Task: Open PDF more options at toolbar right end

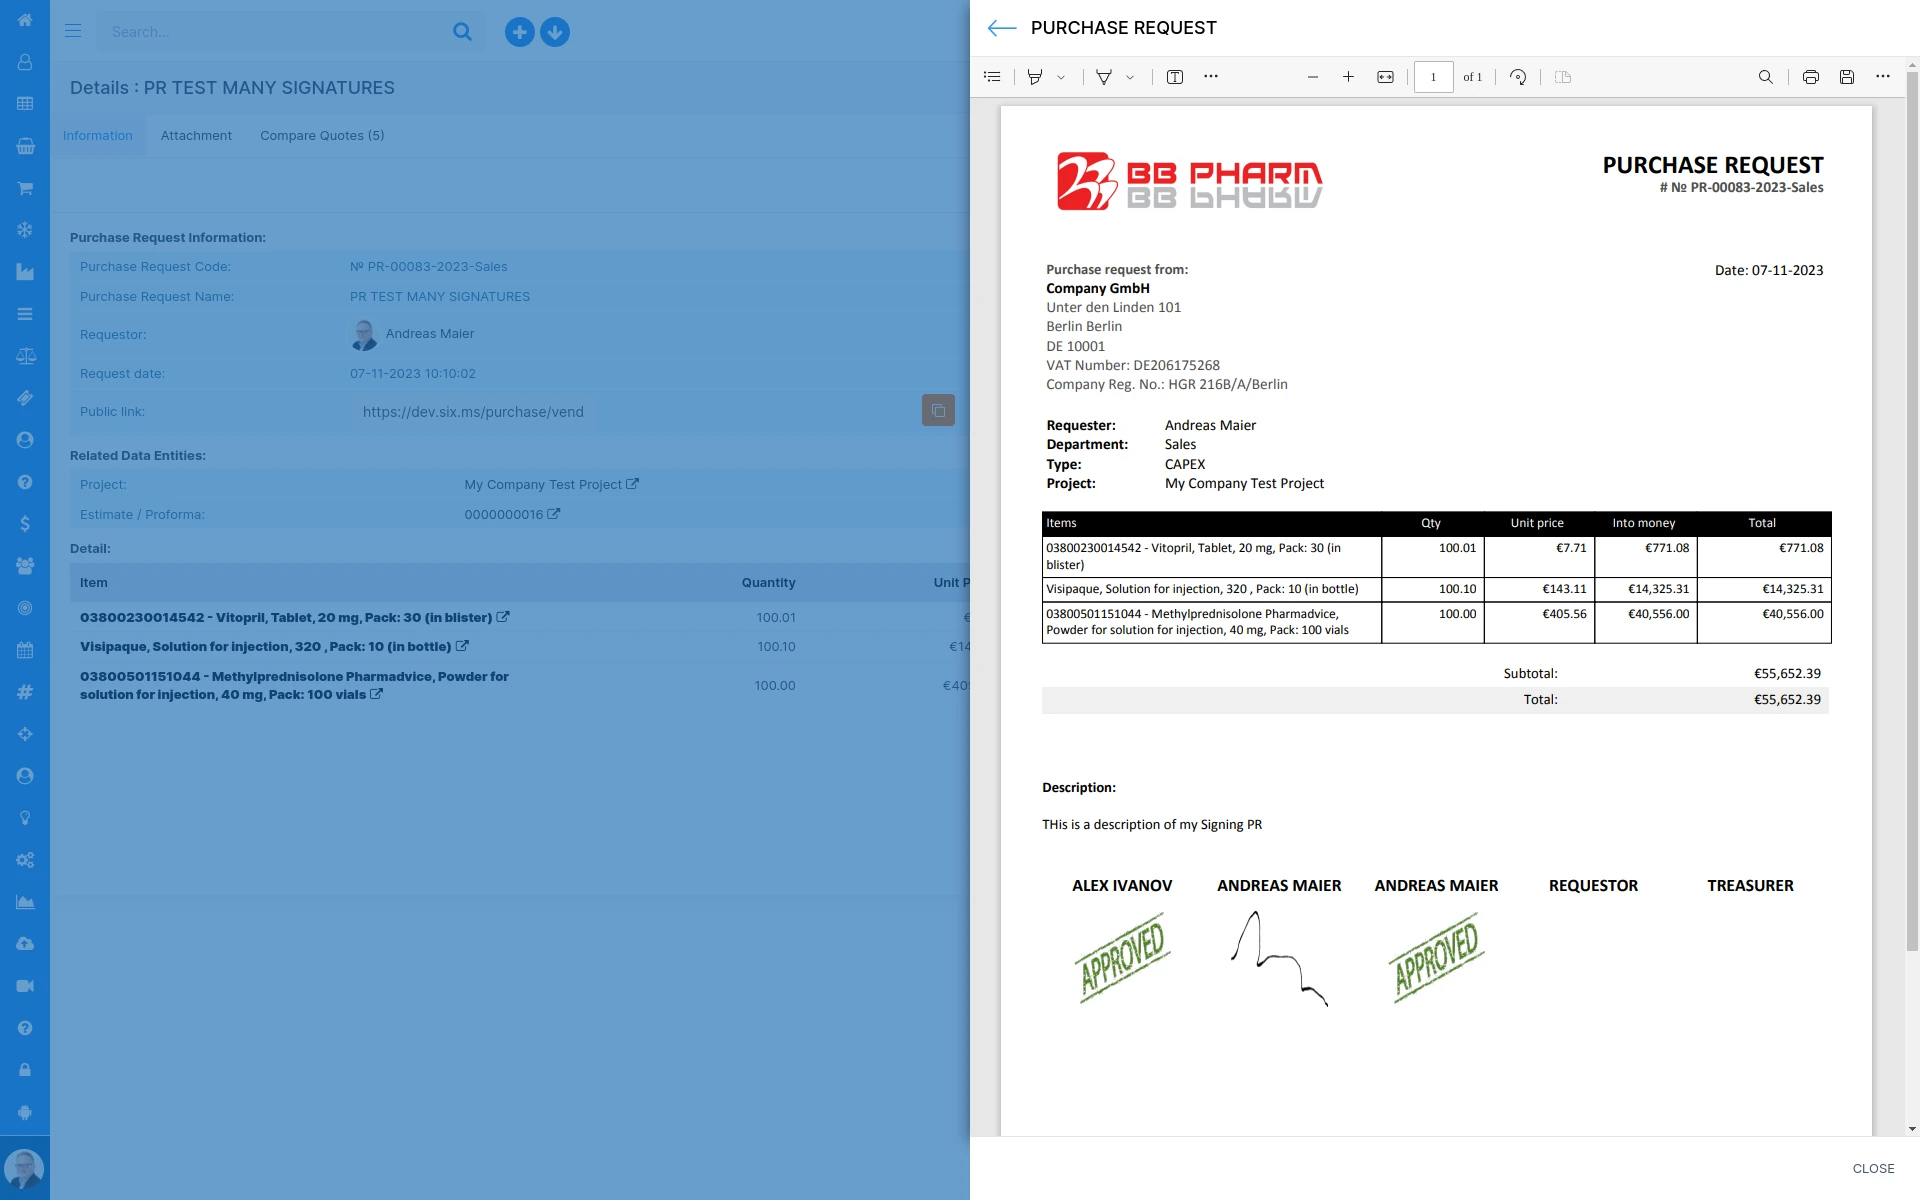Action: (x=1883, y=76)
